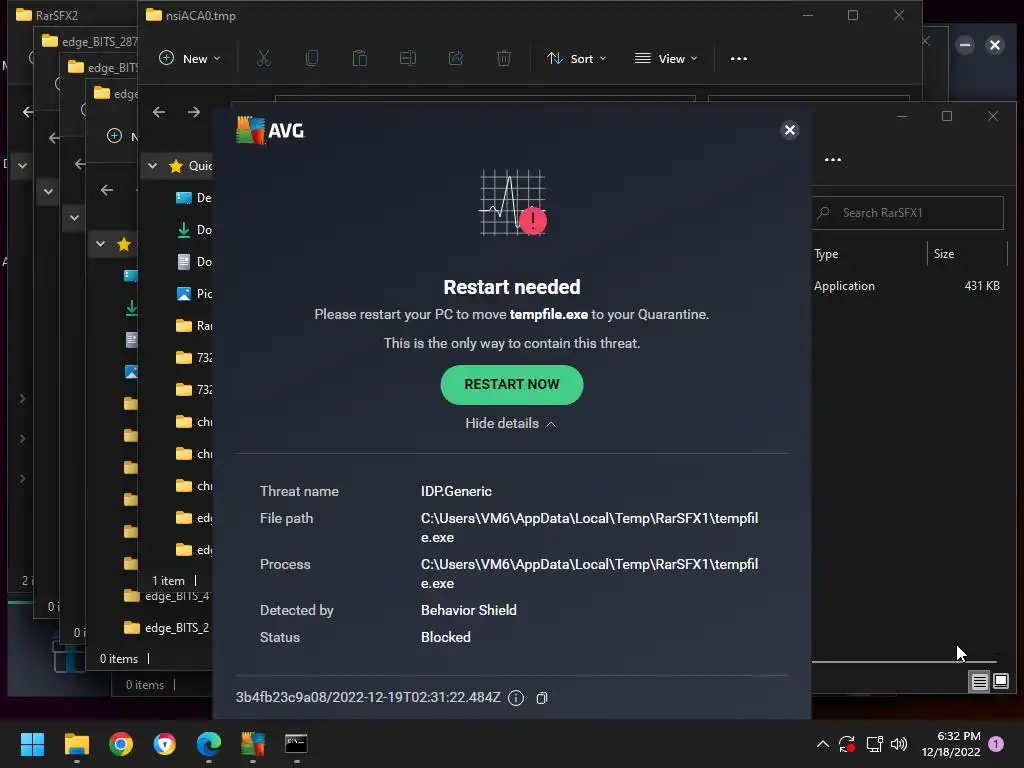Open Windows Start menu
This screenshot has width=1024, height=768.
point(32,744)
